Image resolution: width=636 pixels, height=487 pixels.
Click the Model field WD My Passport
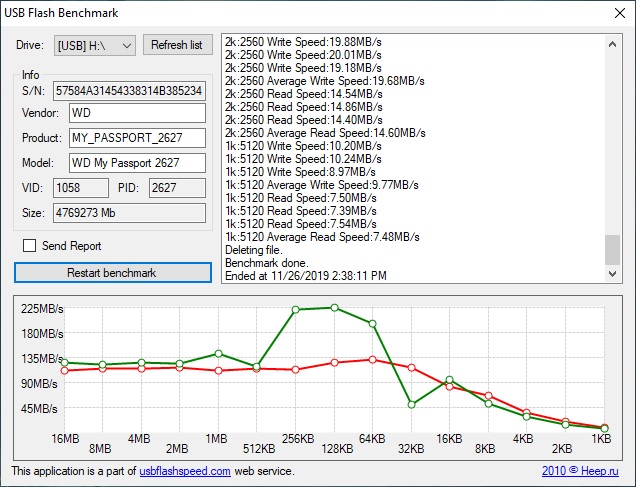[137, 163]
